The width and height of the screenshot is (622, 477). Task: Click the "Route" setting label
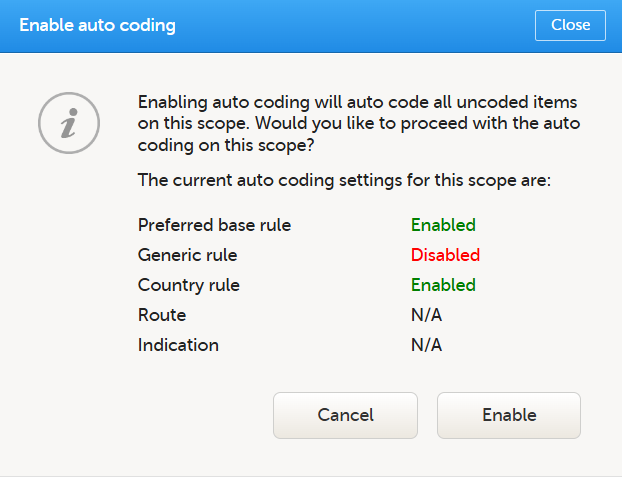pos(162,315)
